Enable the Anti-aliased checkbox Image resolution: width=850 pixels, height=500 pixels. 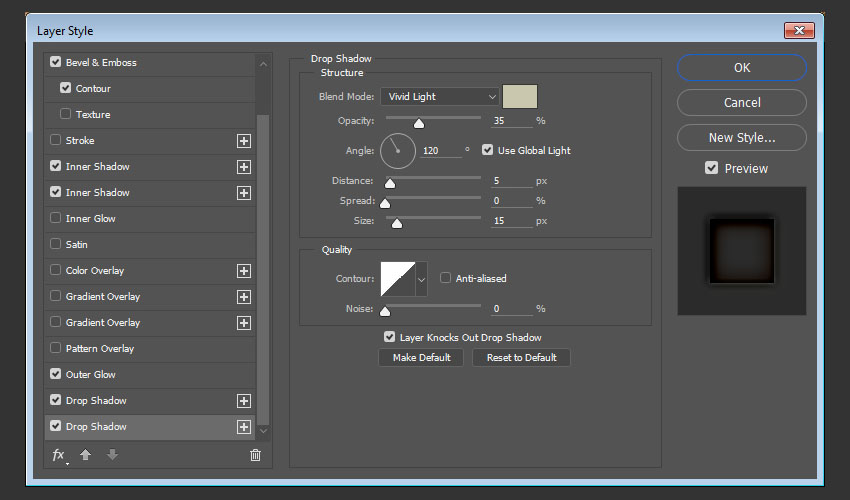(445, 278)
